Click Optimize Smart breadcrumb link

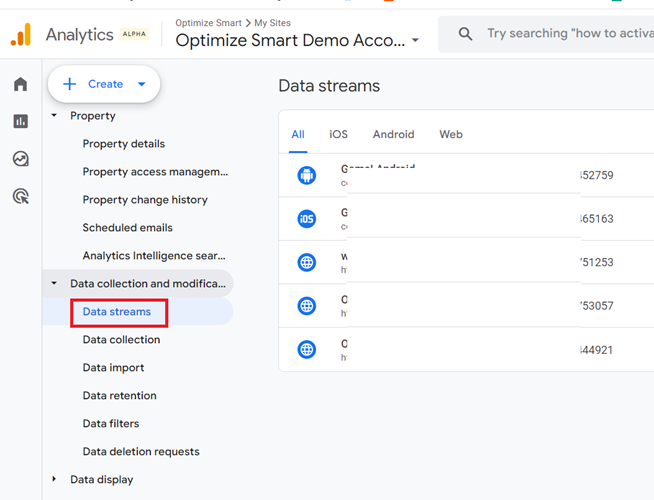coord(208,23)
